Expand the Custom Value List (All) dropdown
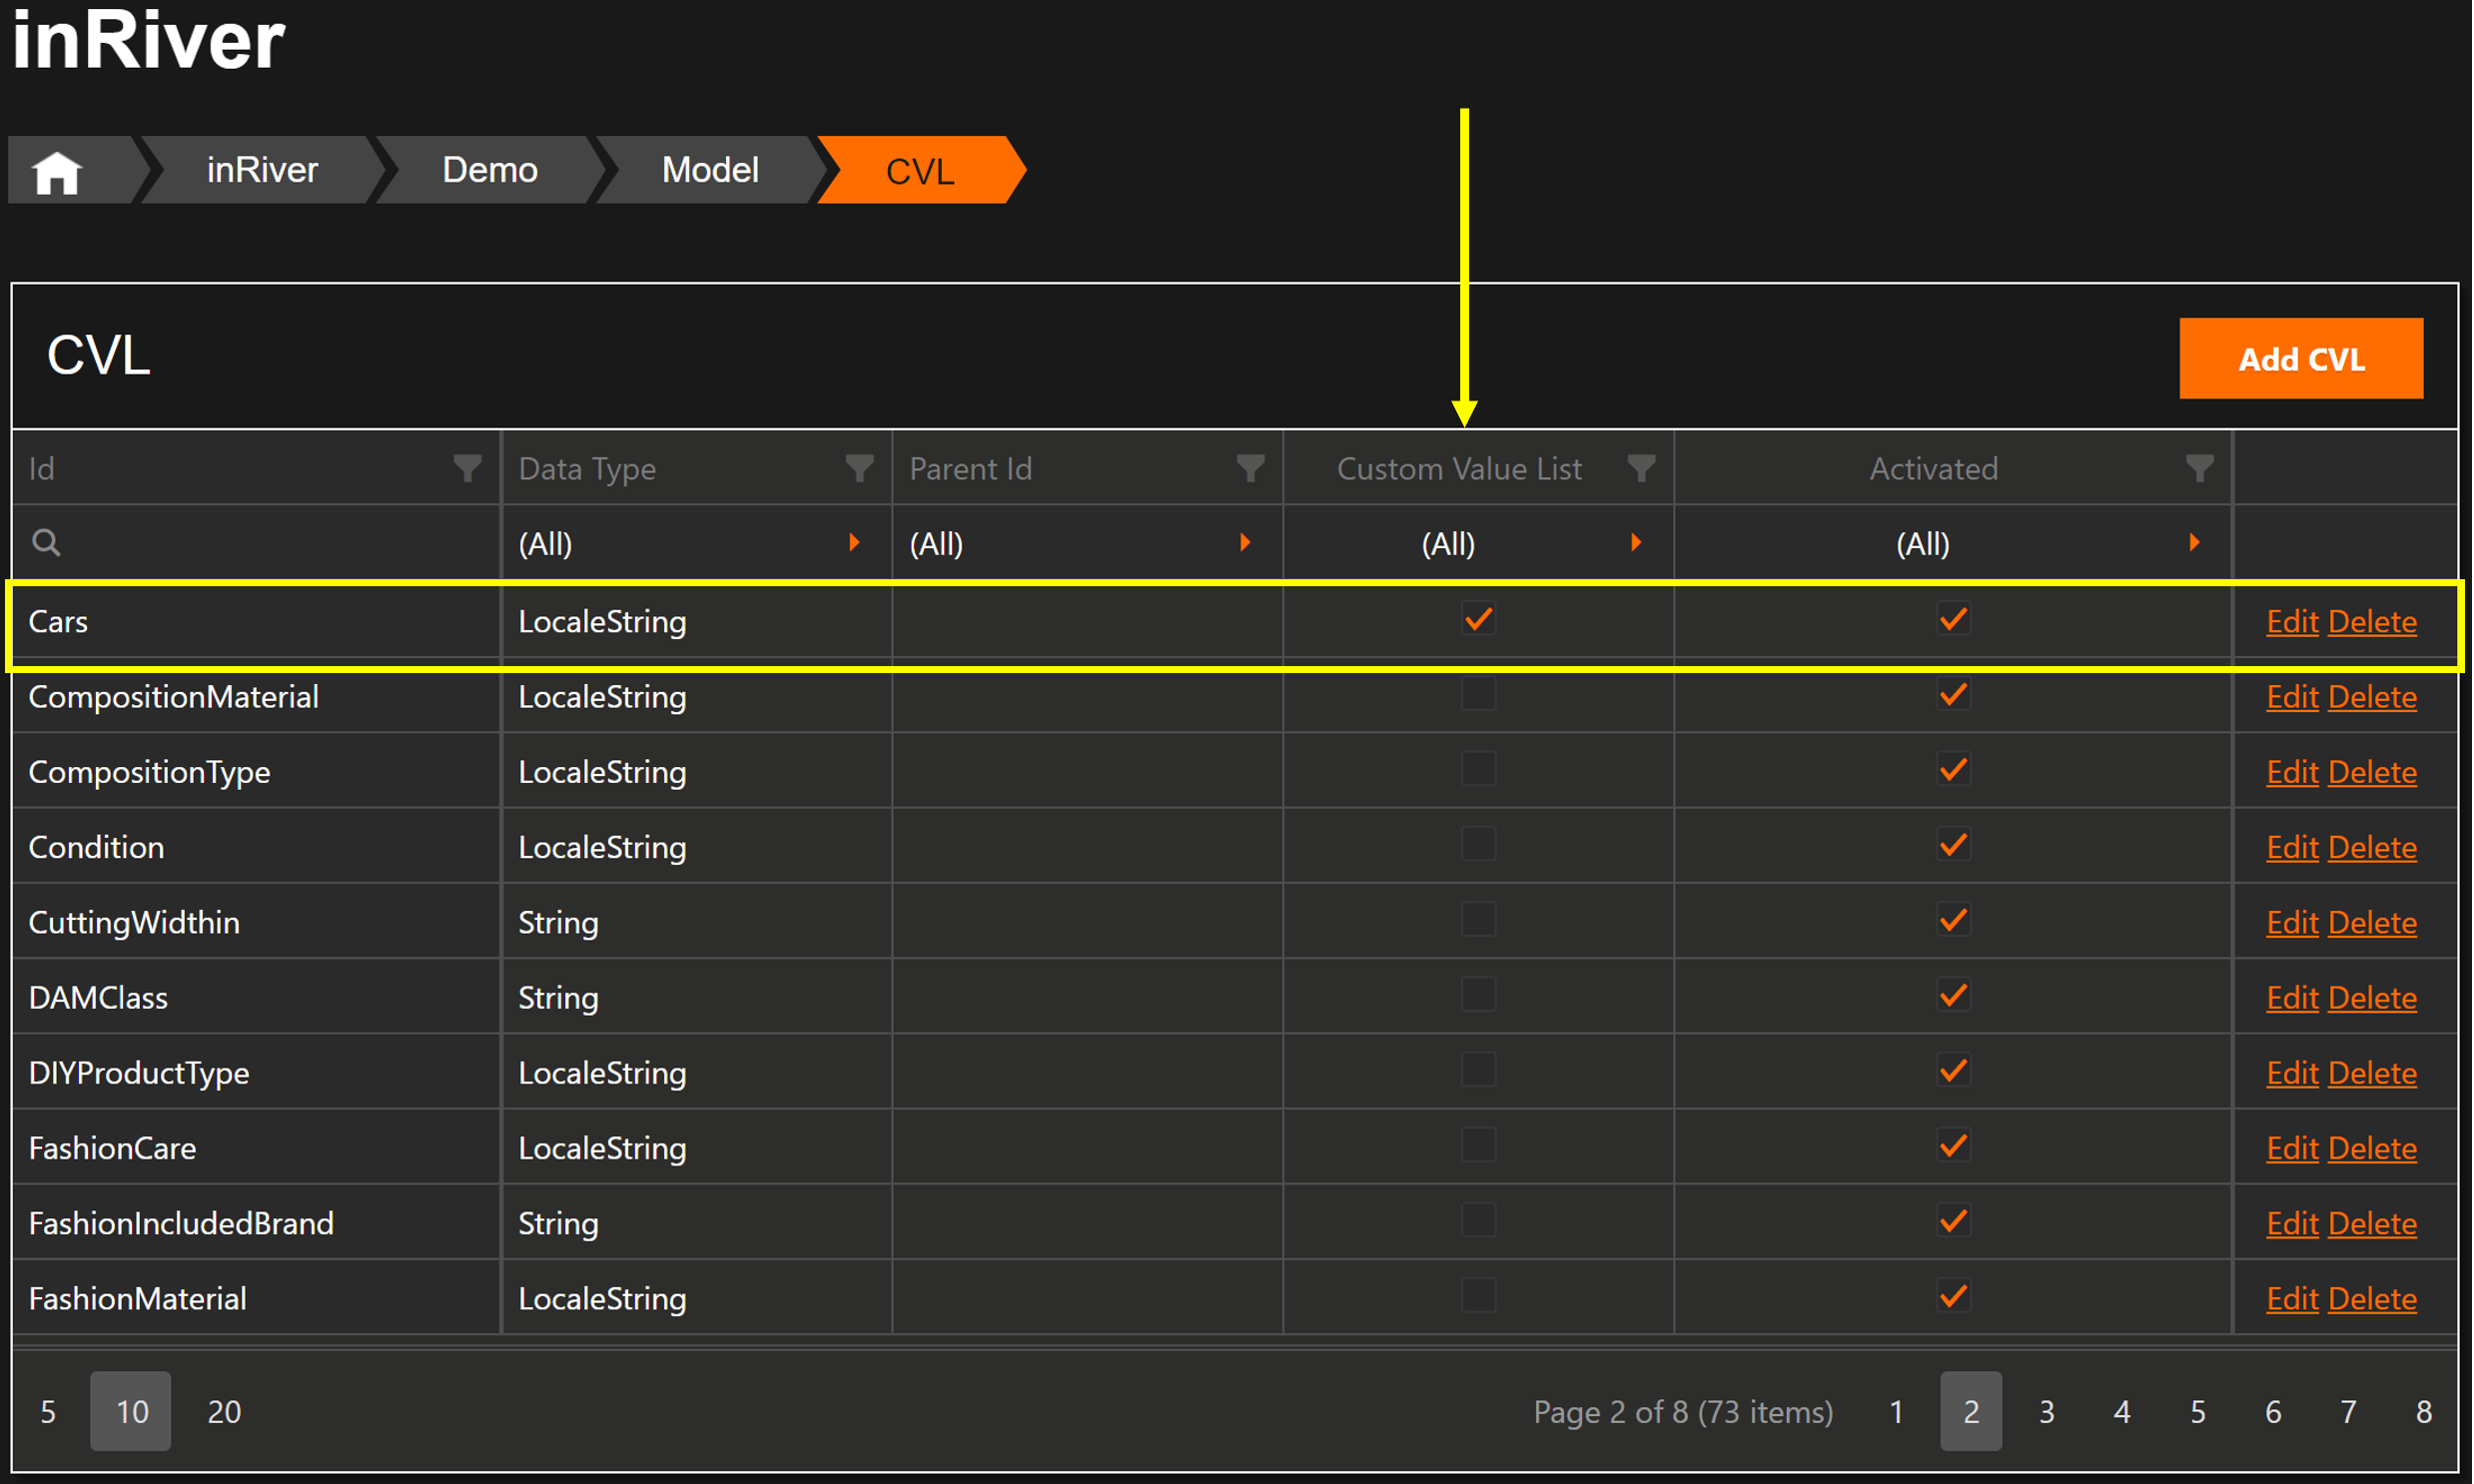2474x1484 pixels. click(1636, 543)
